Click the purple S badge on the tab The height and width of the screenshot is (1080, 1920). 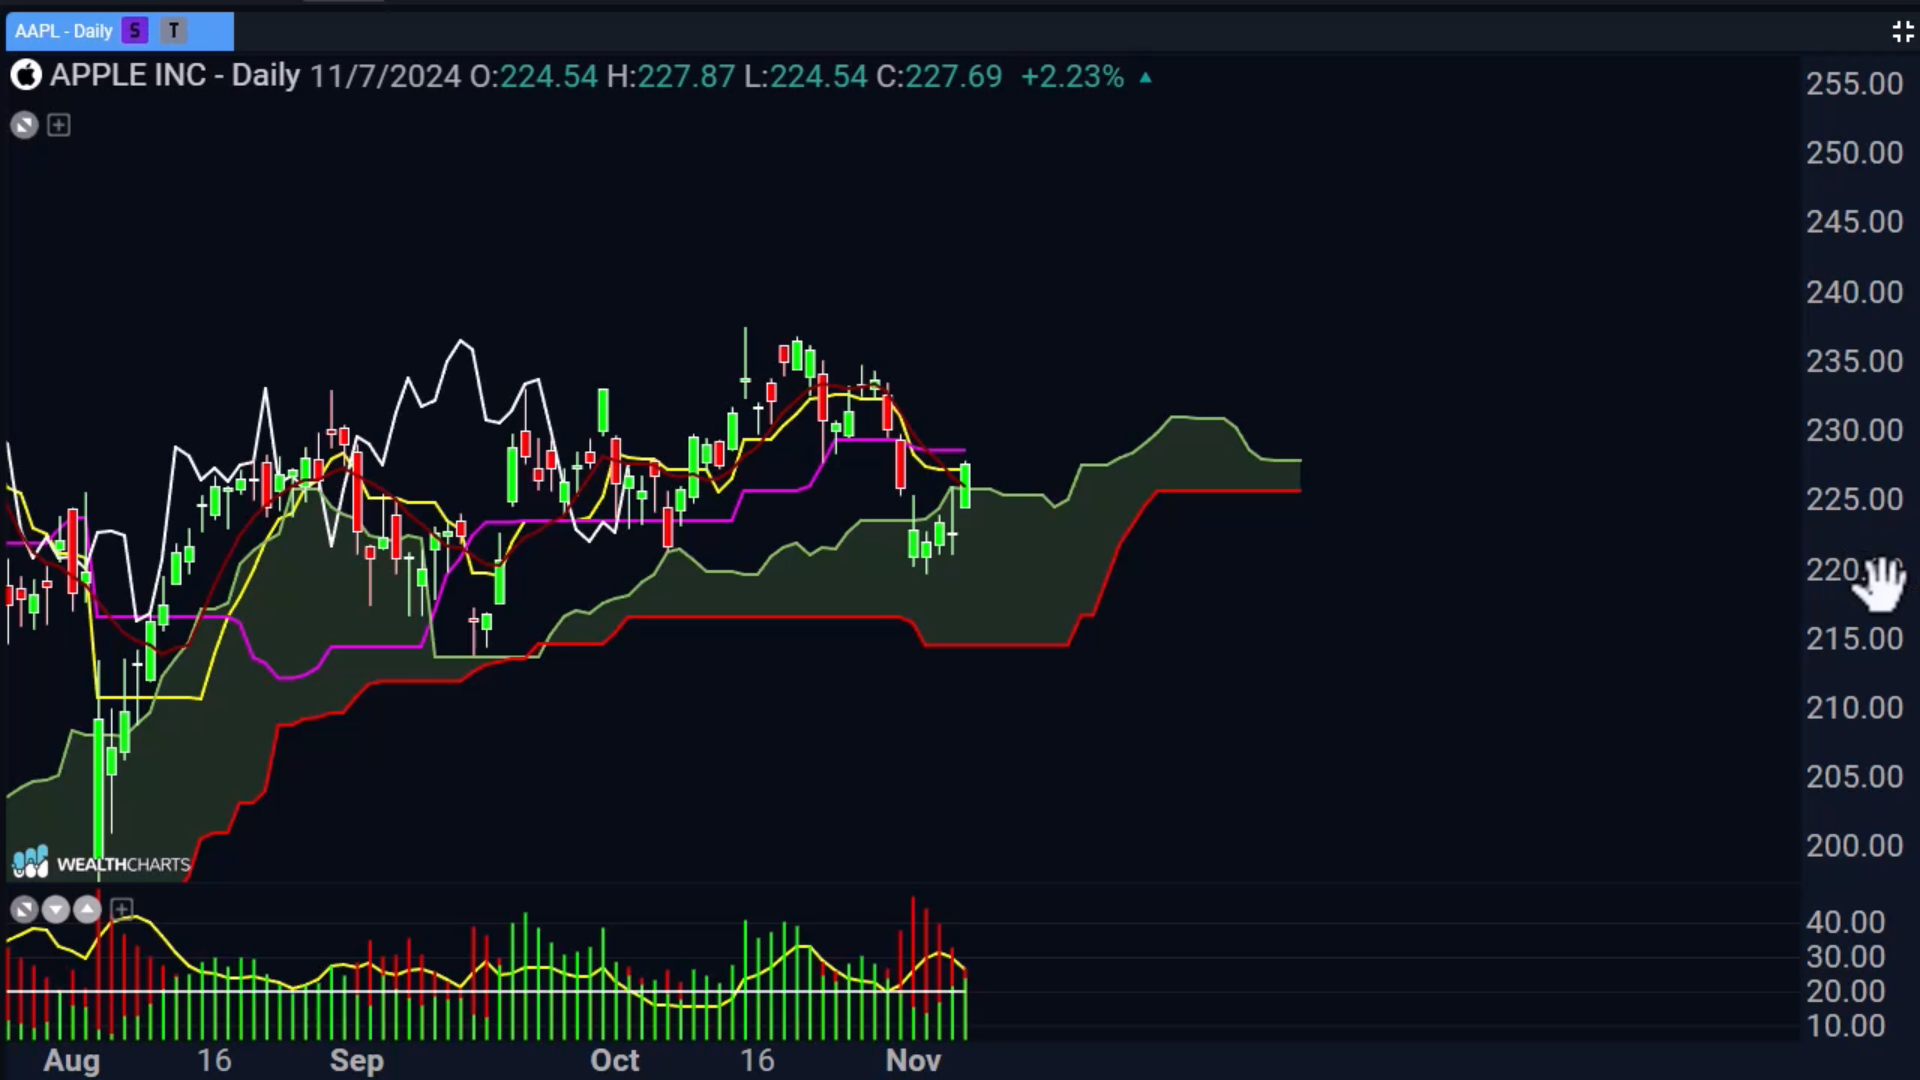point(135,31)
